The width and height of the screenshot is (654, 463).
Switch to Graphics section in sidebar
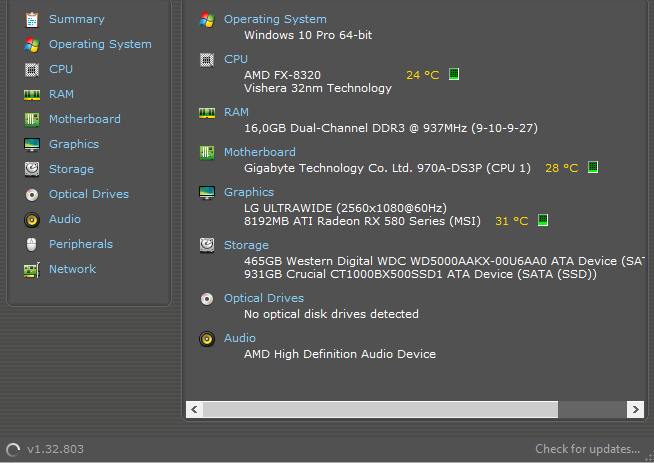[x=74, y=144]
